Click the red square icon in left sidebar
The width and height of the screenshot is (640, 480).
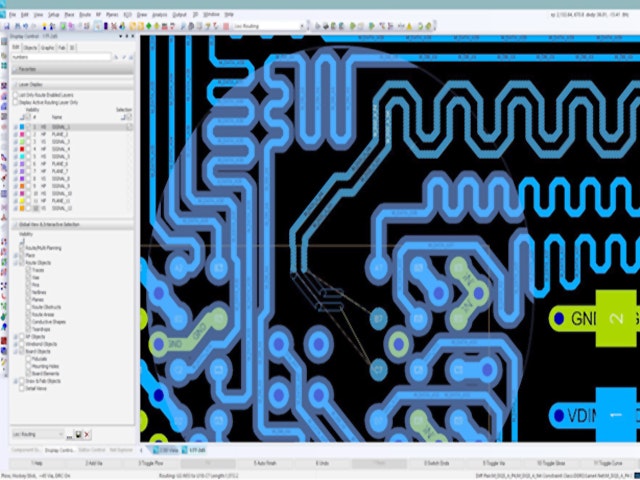click(x=4, y=340)
